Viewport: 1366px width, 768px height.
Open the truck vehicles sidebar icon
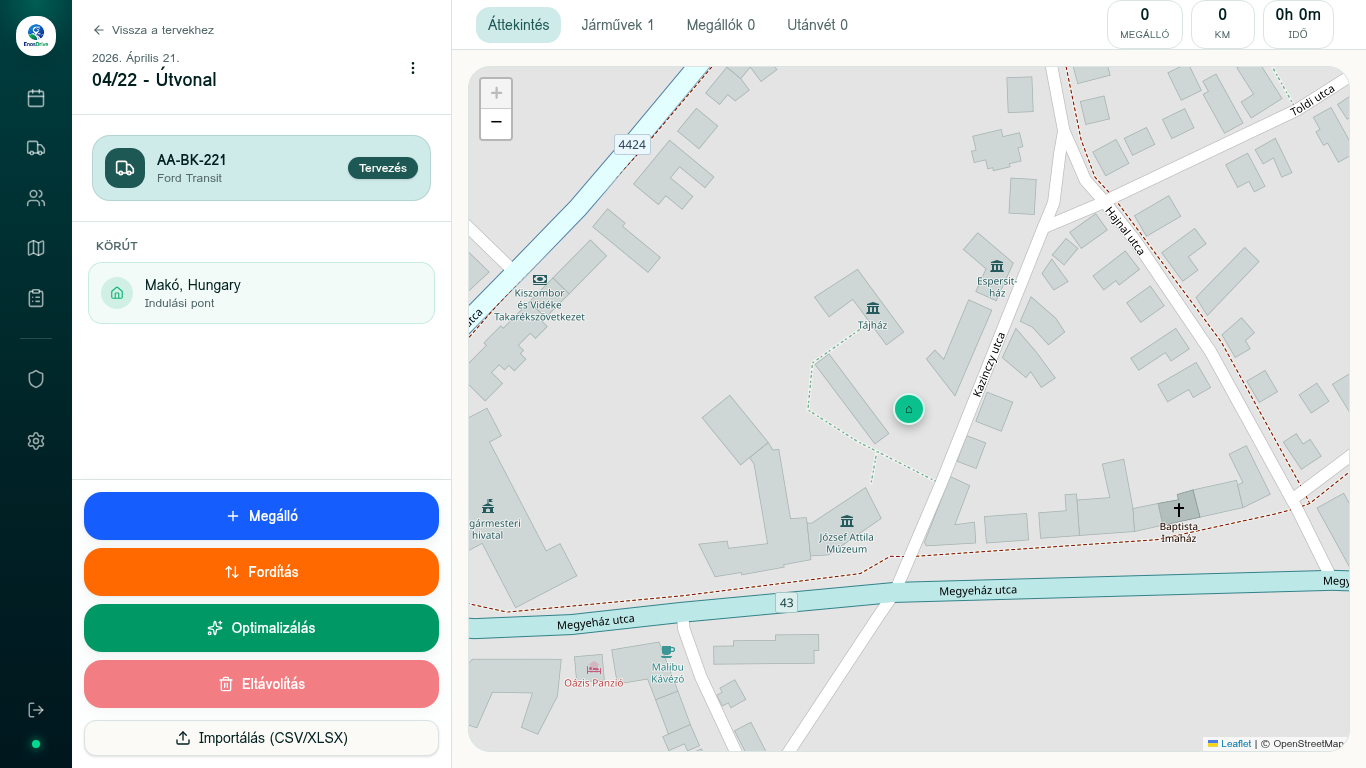[36, 148]
